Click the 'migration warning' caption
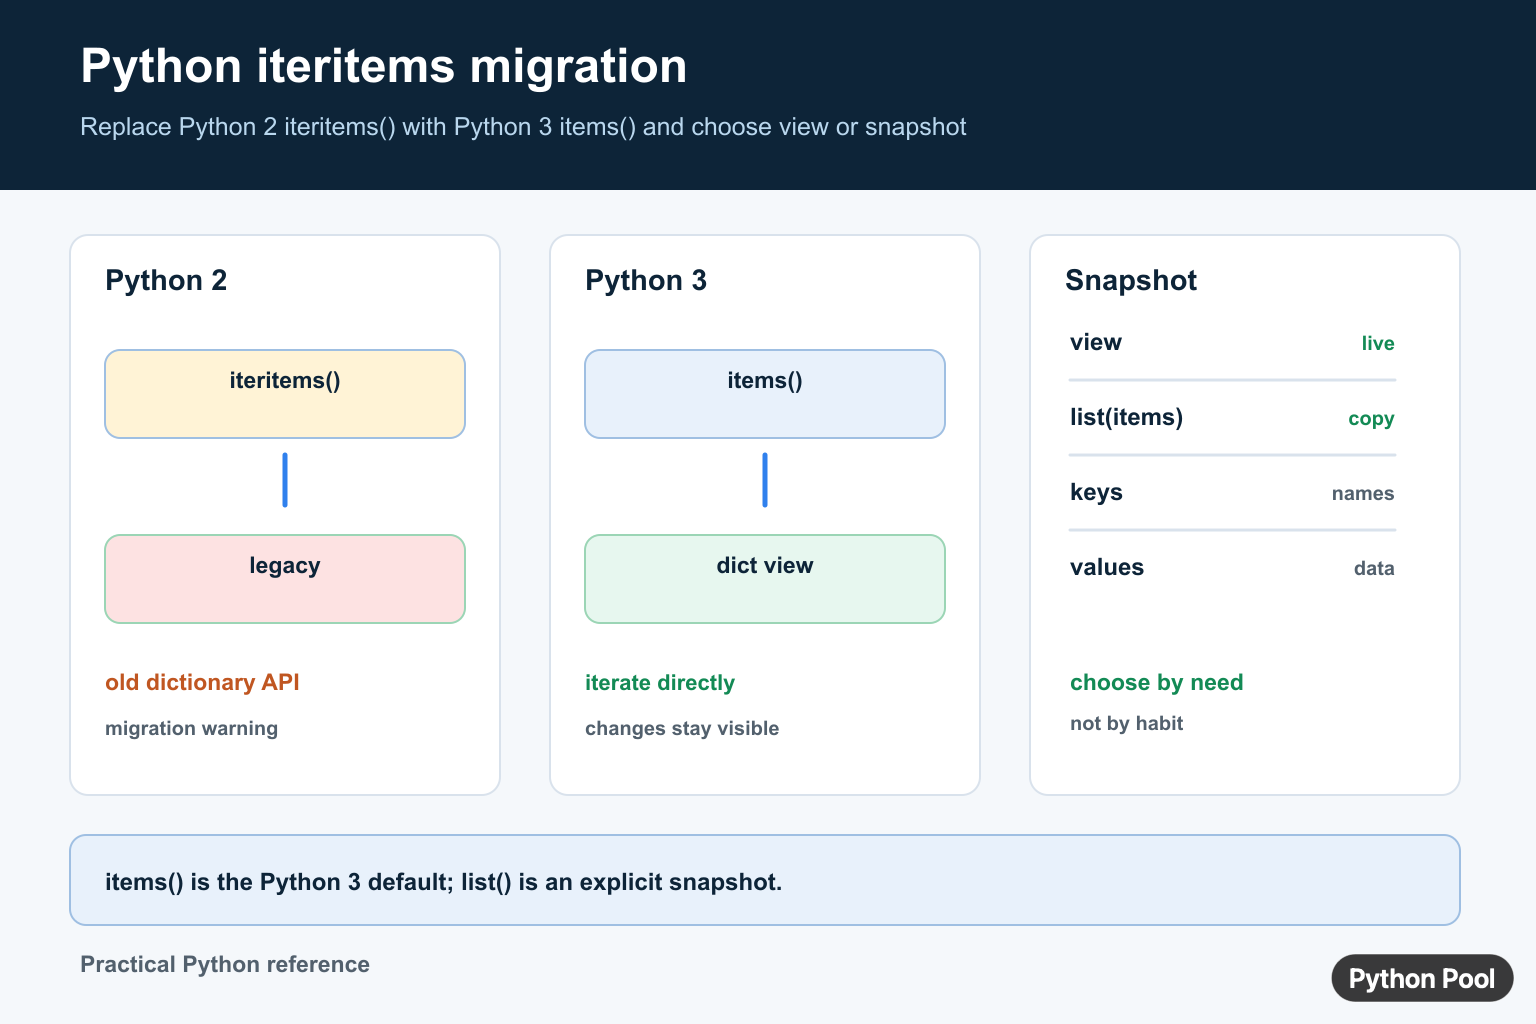The image size is (1536, 1024). coord(191,728)
